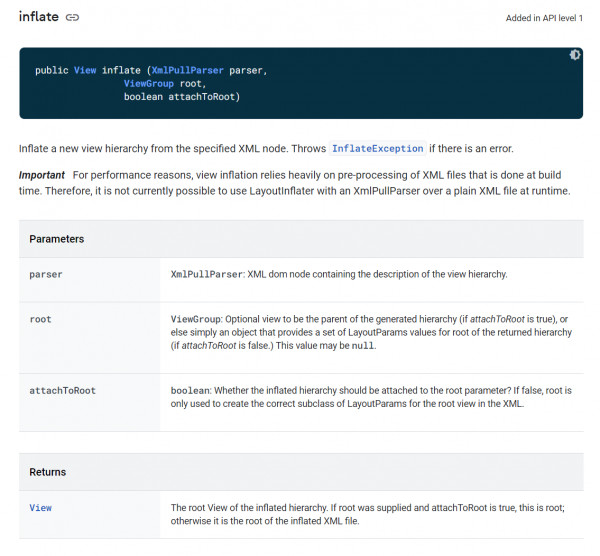Click the "public" keyword in code block
The width and height of the screenshot is (600, 556).
(52, 70)
